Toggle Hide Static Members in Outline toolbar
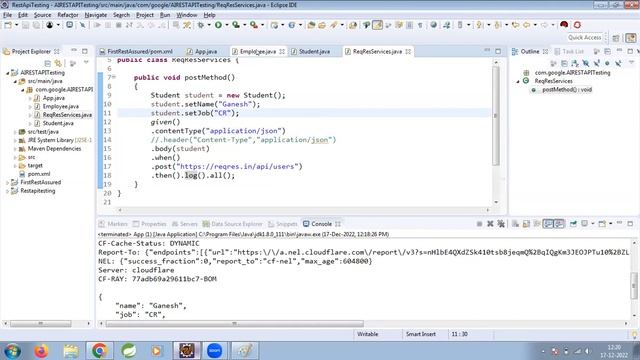This screenshot has width=640, height=360. pyautogui.click(x=597, y=63)
